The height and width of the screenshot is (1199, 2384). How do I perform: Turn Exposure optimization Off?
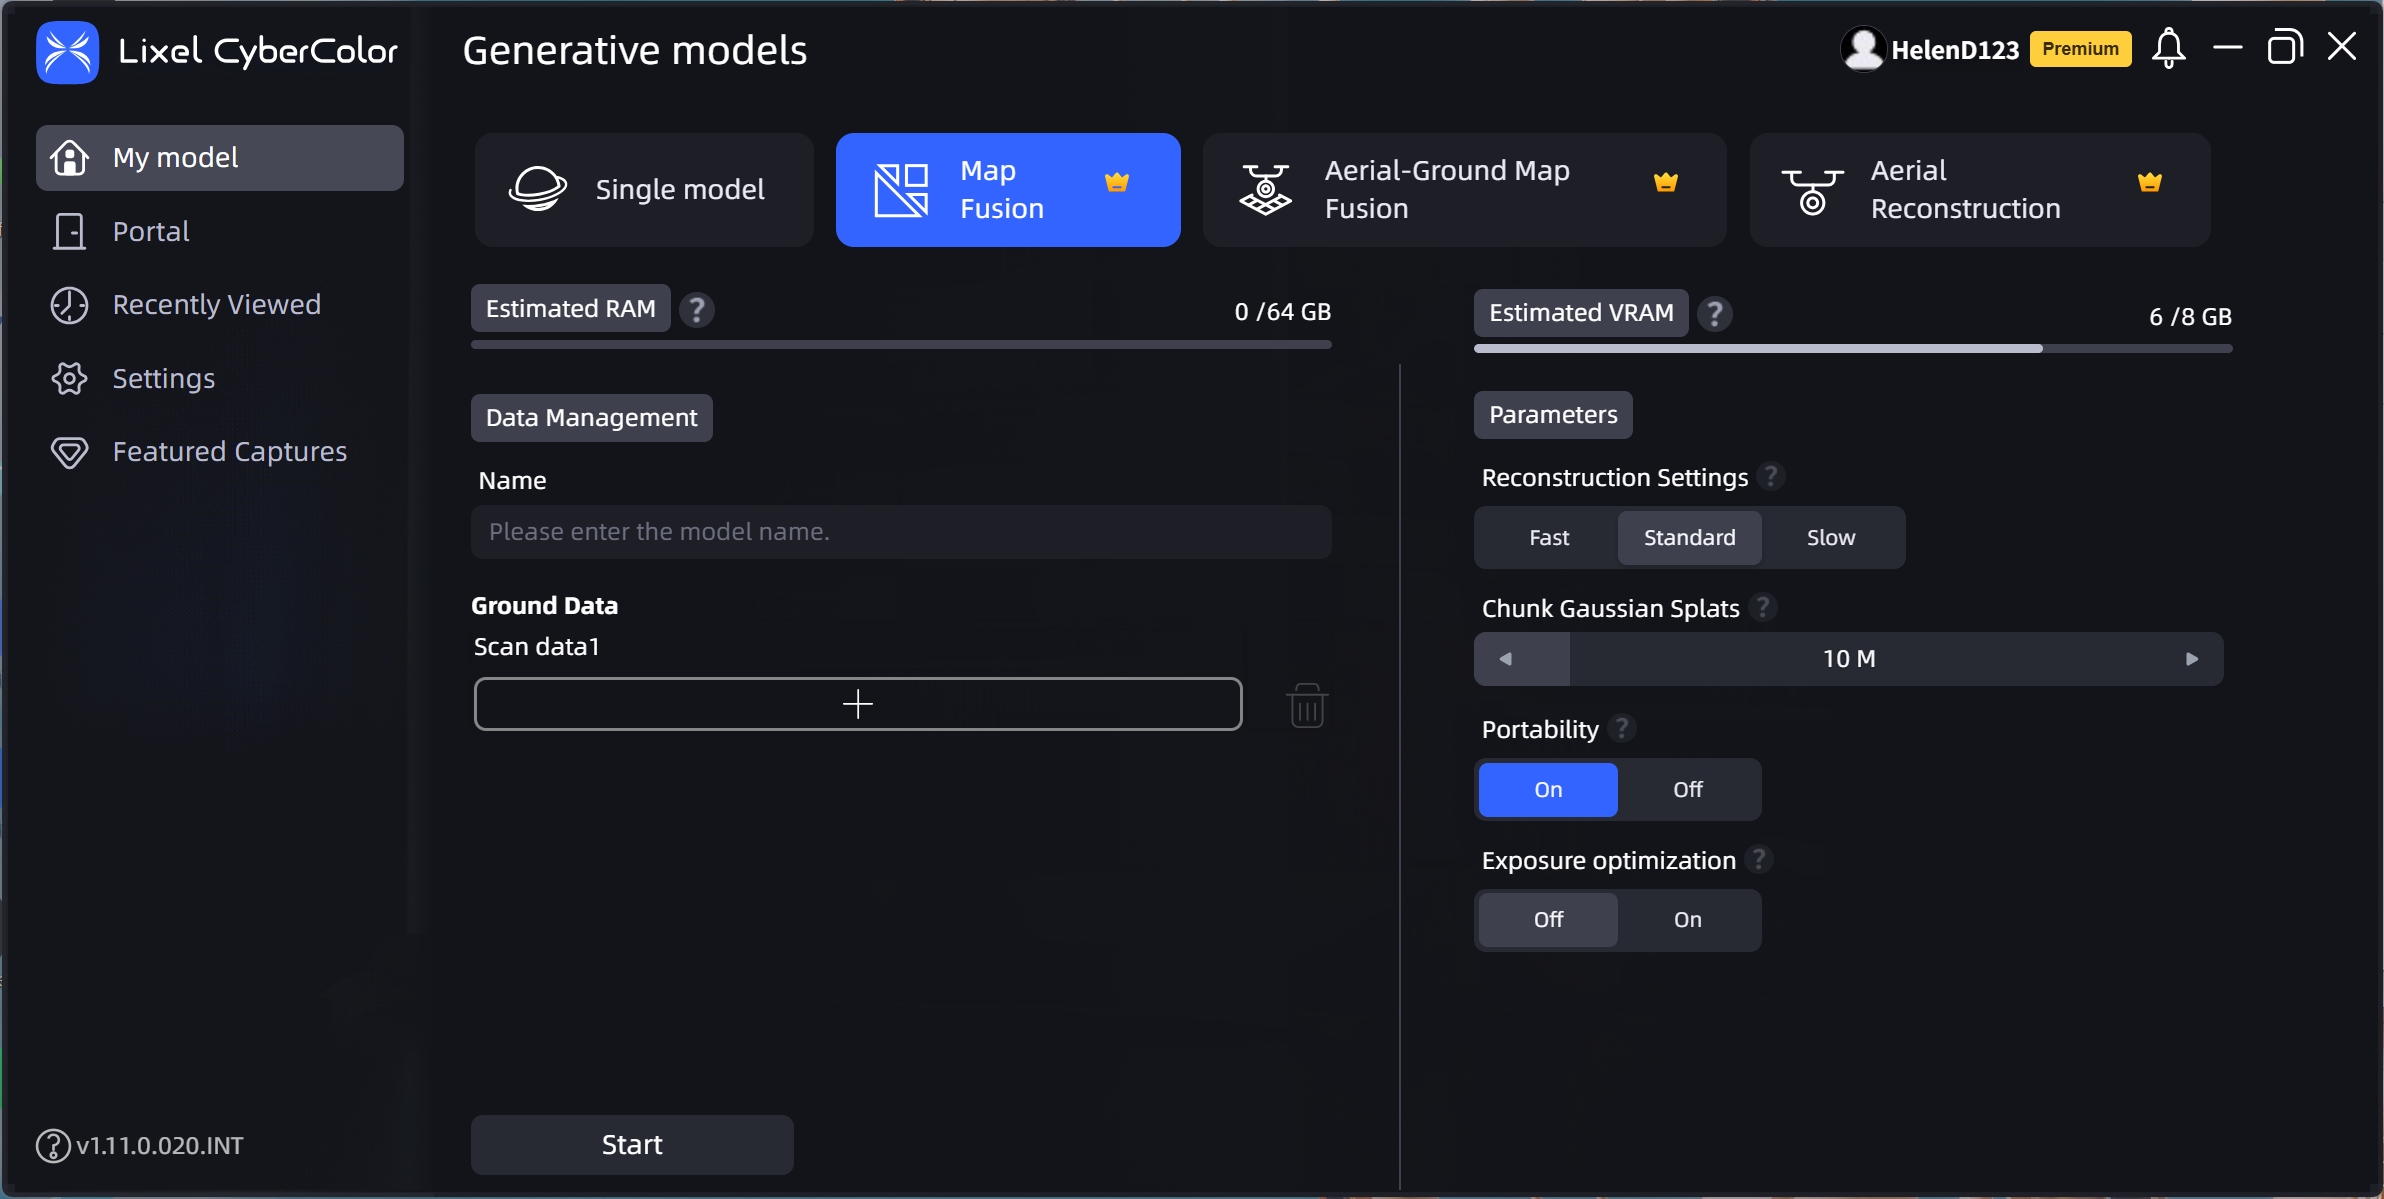(x=1548, y=920)
